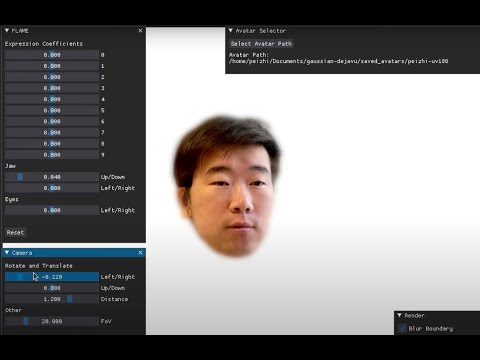480x360 pixels.
Task: Click the rendered avatar head
Action: coord(228,187)
